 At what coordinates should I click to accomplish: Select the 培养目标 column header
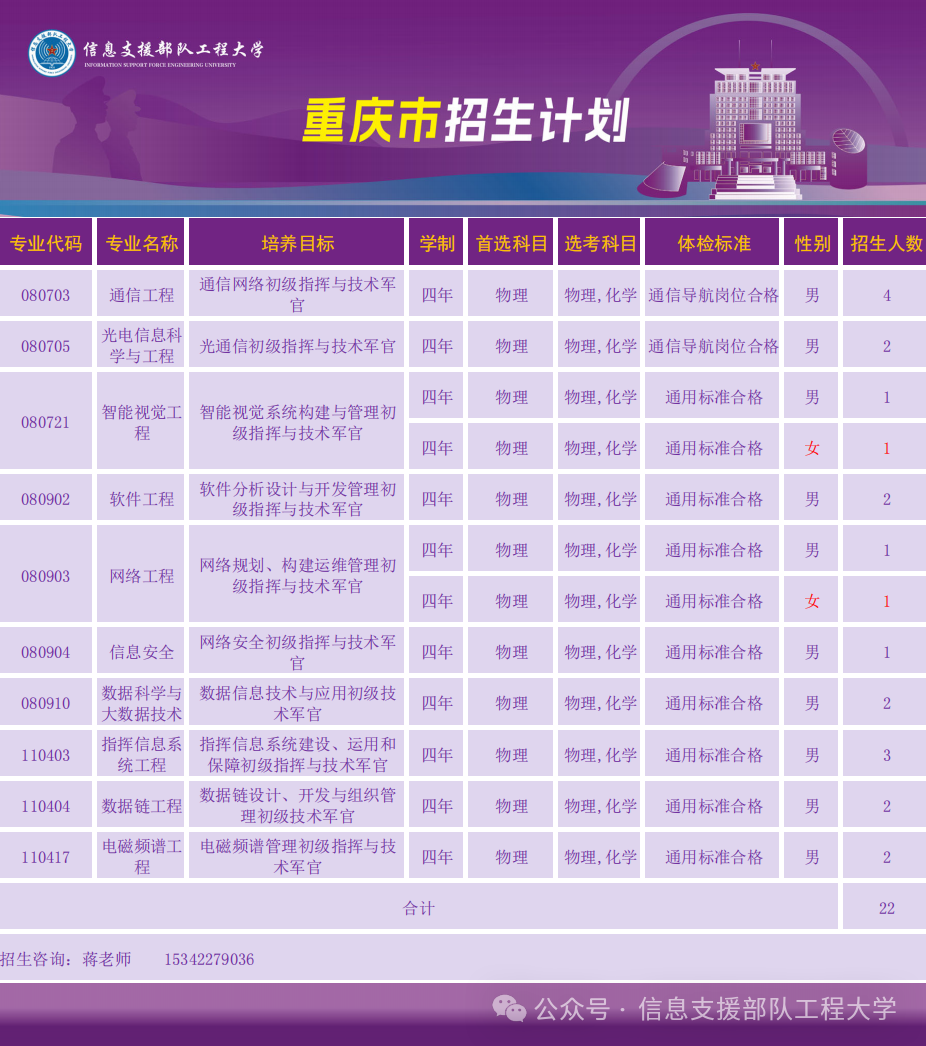coord(298,243)
